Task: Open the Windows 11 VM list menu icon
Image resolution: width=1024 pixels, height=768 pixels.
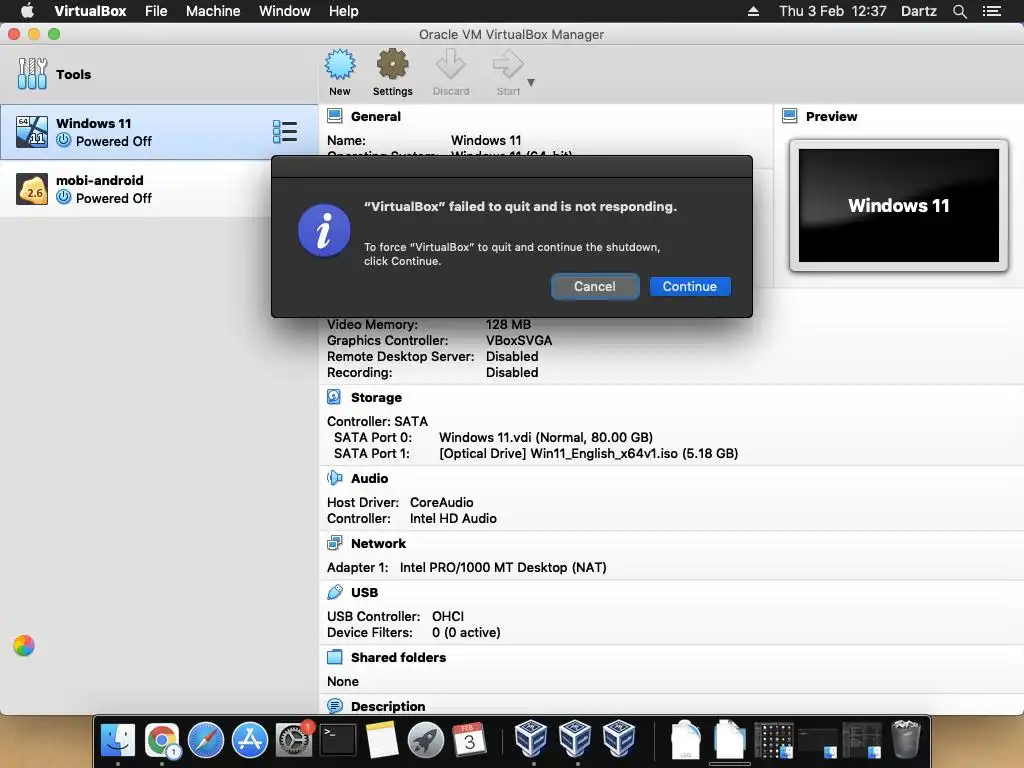Action: click(x=285, y=131)
